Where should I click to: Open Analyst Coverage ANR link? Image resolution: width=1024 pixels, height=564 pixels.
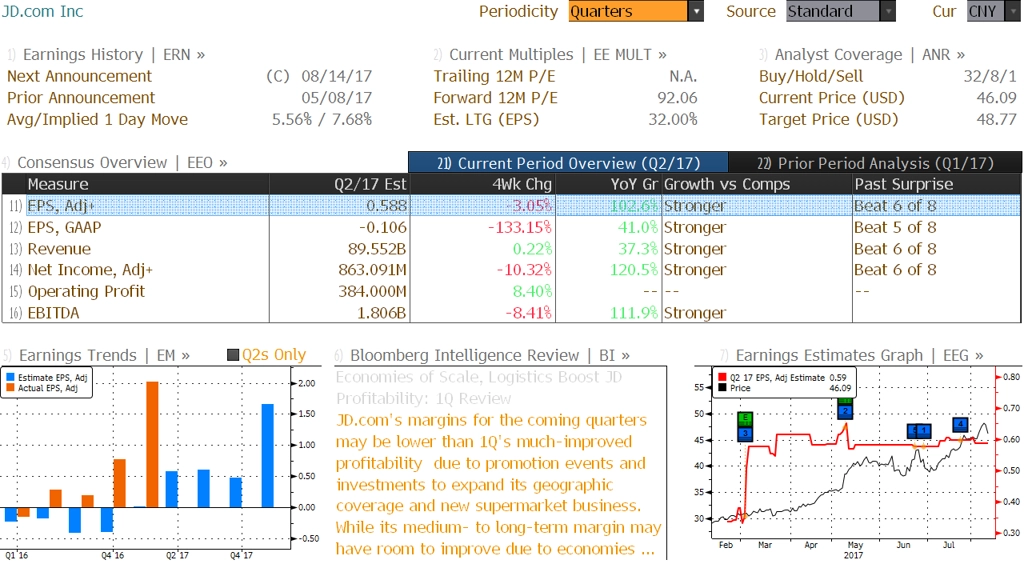870,55
